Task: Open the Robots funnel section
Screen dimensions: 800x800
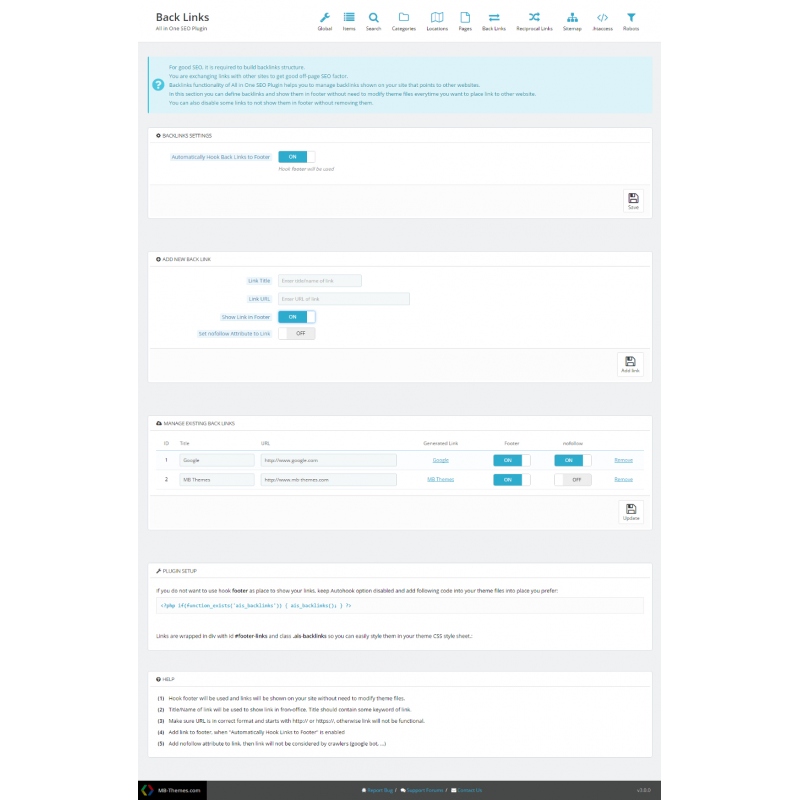Action: coord(631,20)
